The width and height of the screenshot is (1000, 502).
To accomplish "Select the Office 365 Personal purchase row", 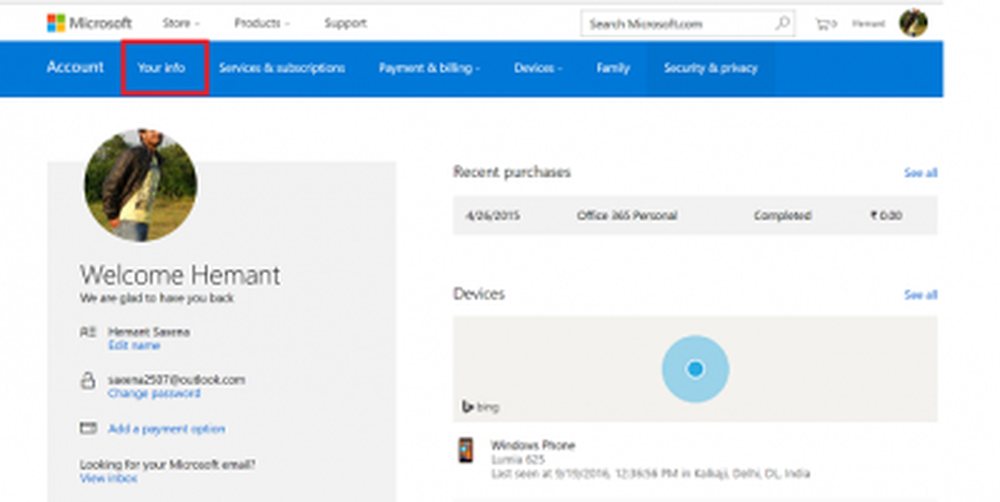I will pyautogui.click(x=695, y=216).
